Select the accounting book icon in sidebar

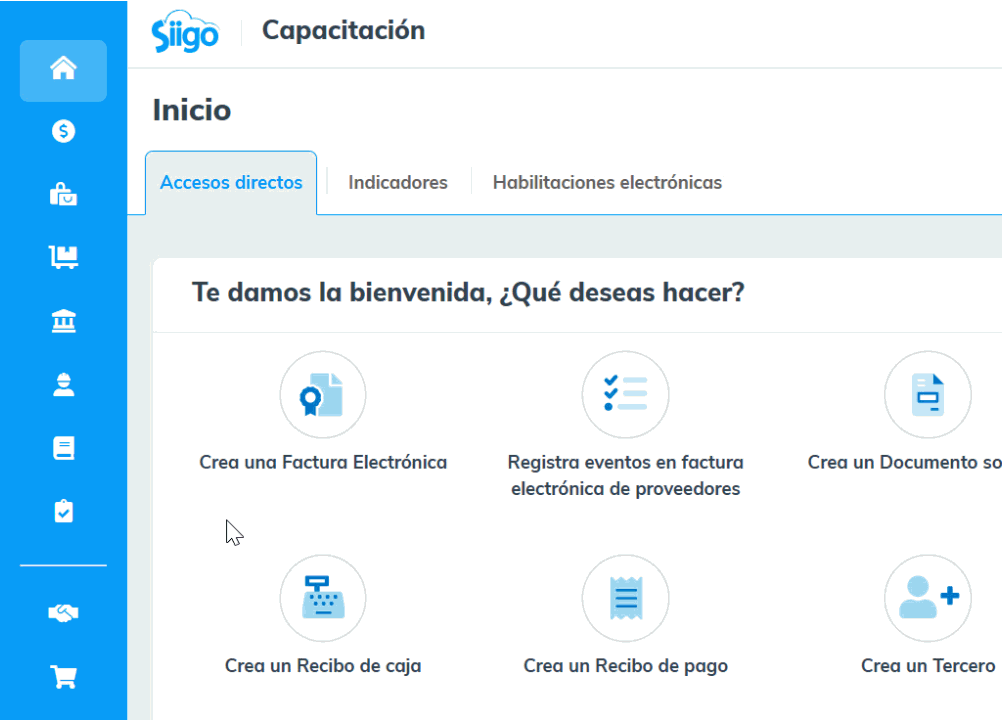[x=63, y=448]
